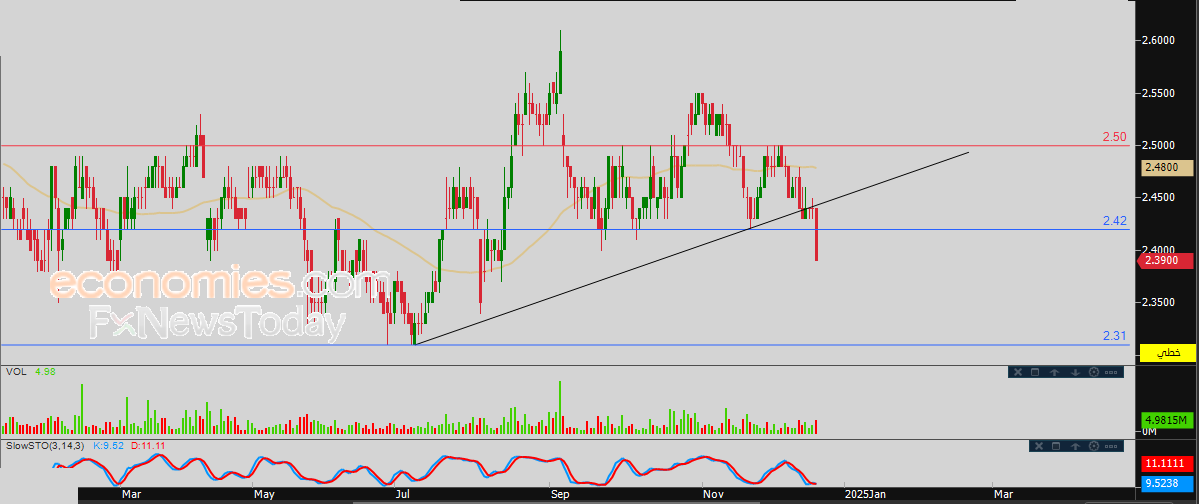Click the May time axis label
Viewport: 1199px width, 504px height.
pos(264,495)
